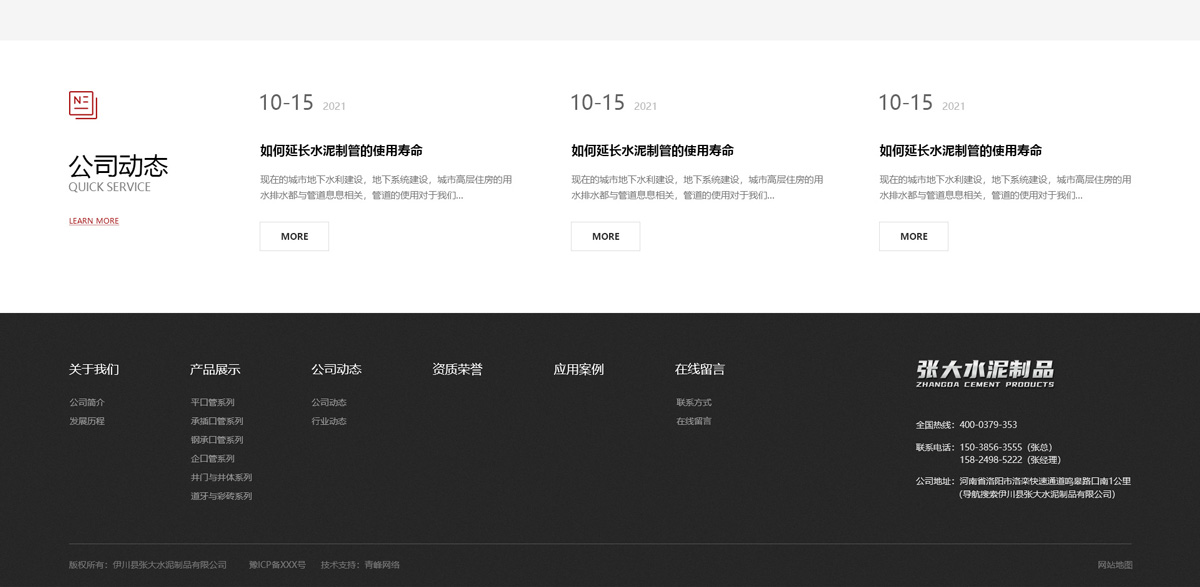1200x587 pixels.
Task: Open the first article title 如何延长水泥制管的使用寿命
Action: [341, 151]
